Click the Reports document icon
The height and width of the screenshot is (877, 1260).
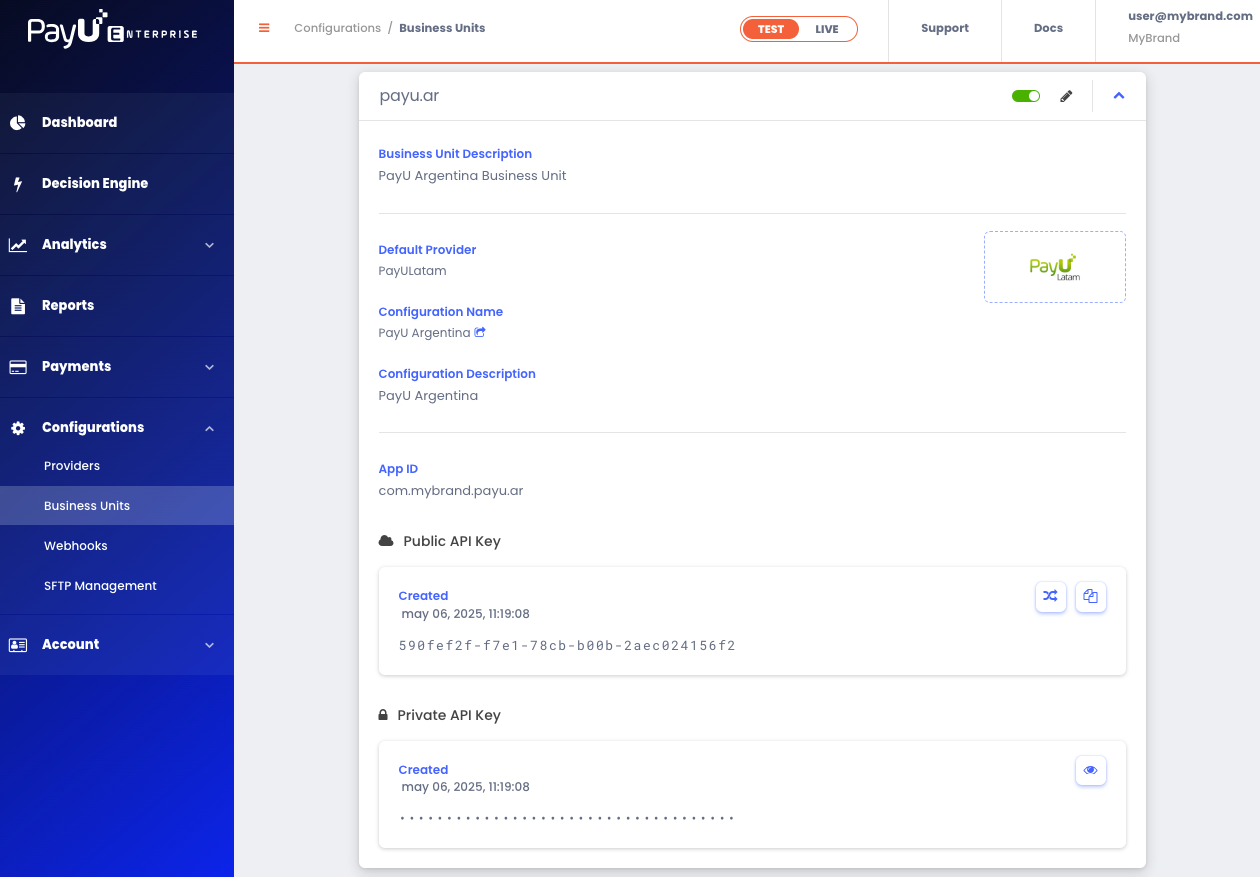(x=18, y=306)
